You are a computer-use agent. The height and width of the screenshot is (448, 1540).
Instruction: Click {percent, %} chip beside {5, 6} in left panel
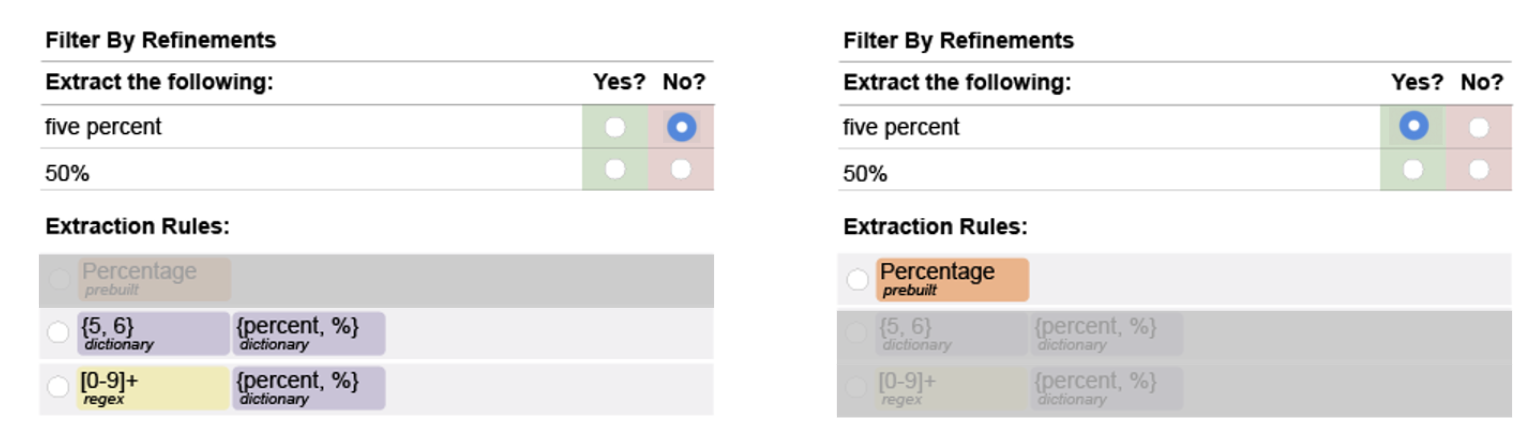pyautogui.click(x=308, y=333)
